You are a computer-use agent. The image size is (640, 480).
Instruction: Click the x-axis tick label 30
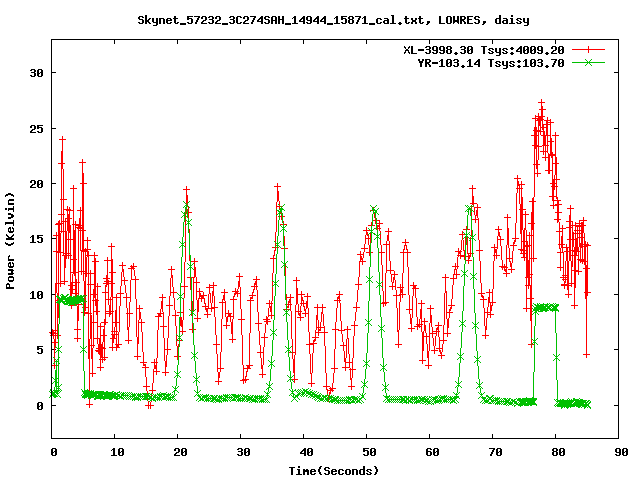pos(243,452)
